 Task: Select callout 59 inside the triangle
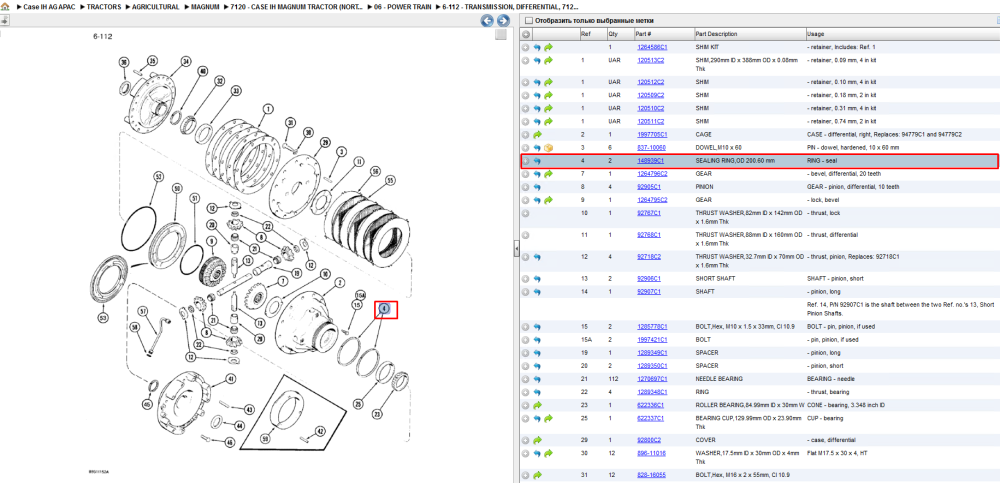(265, 440)
